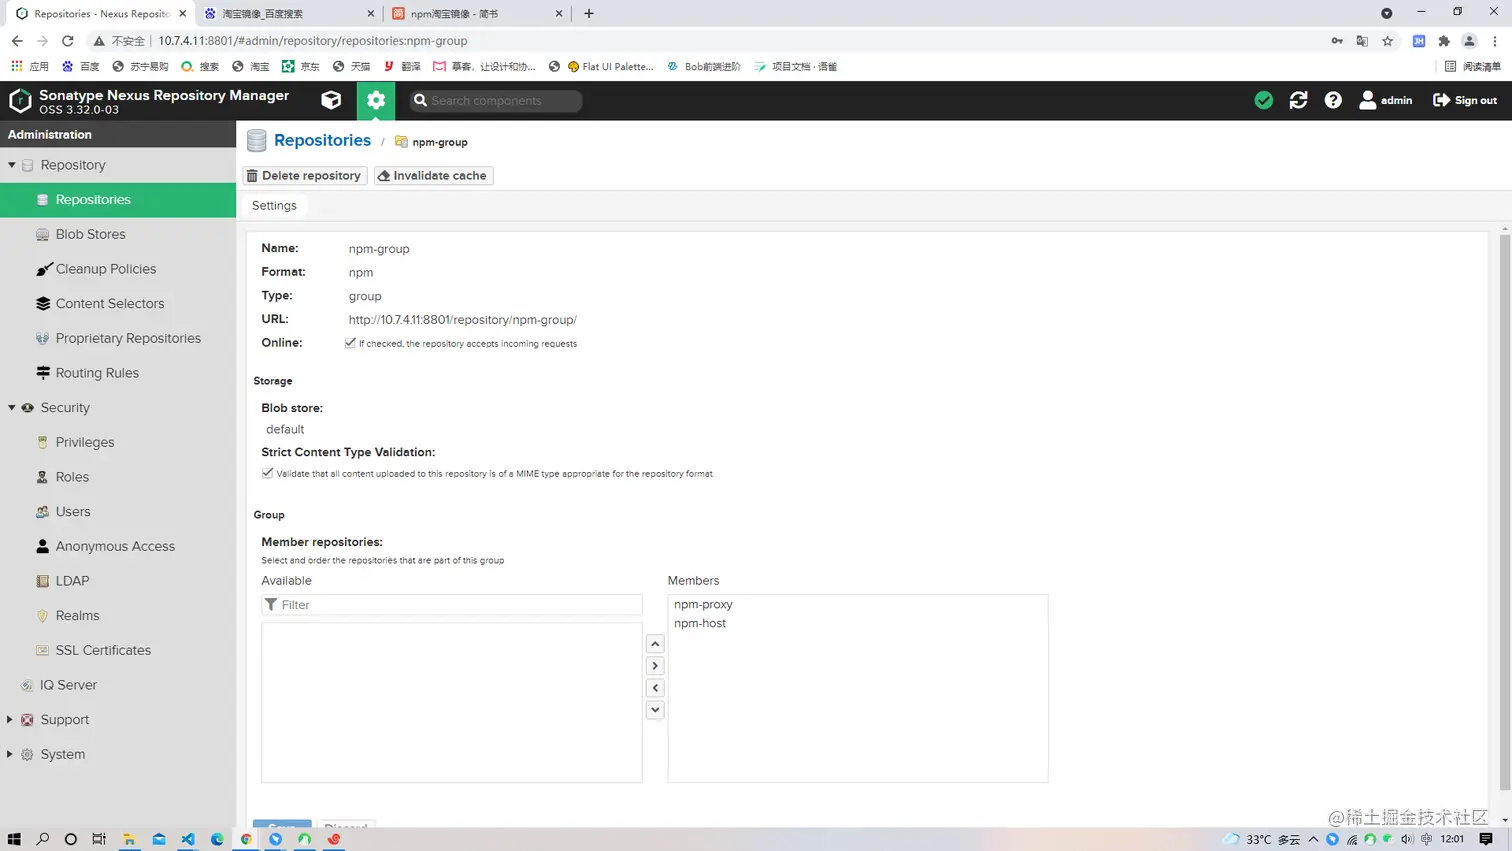This screenshot has width=1512, height=851.
Task: Open the translate page icon in address bar
Action: 1362,41
